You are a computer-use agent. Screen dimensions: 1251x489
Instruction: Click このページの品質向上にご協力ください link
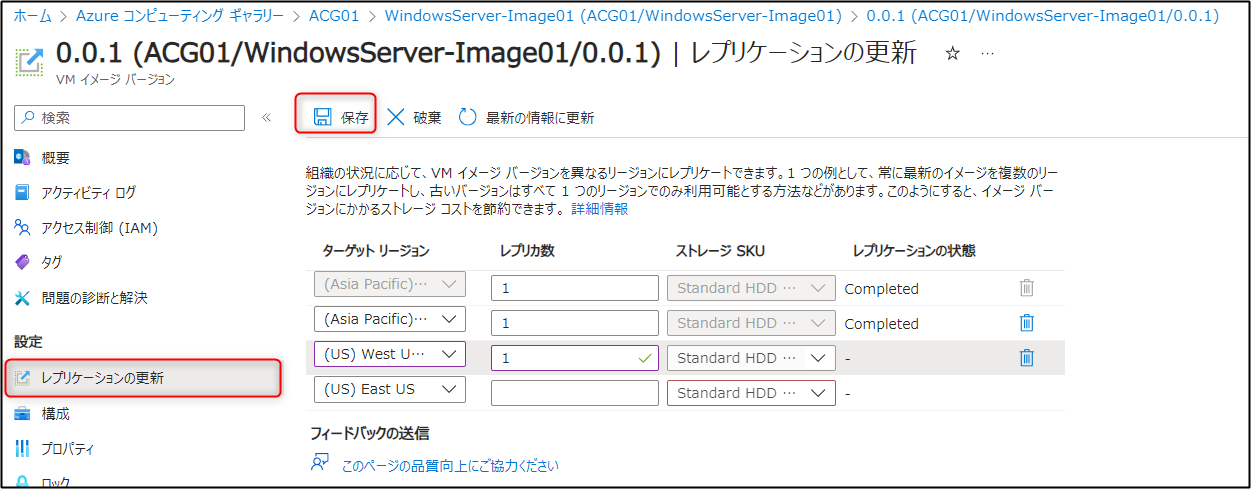pos(450,465)
